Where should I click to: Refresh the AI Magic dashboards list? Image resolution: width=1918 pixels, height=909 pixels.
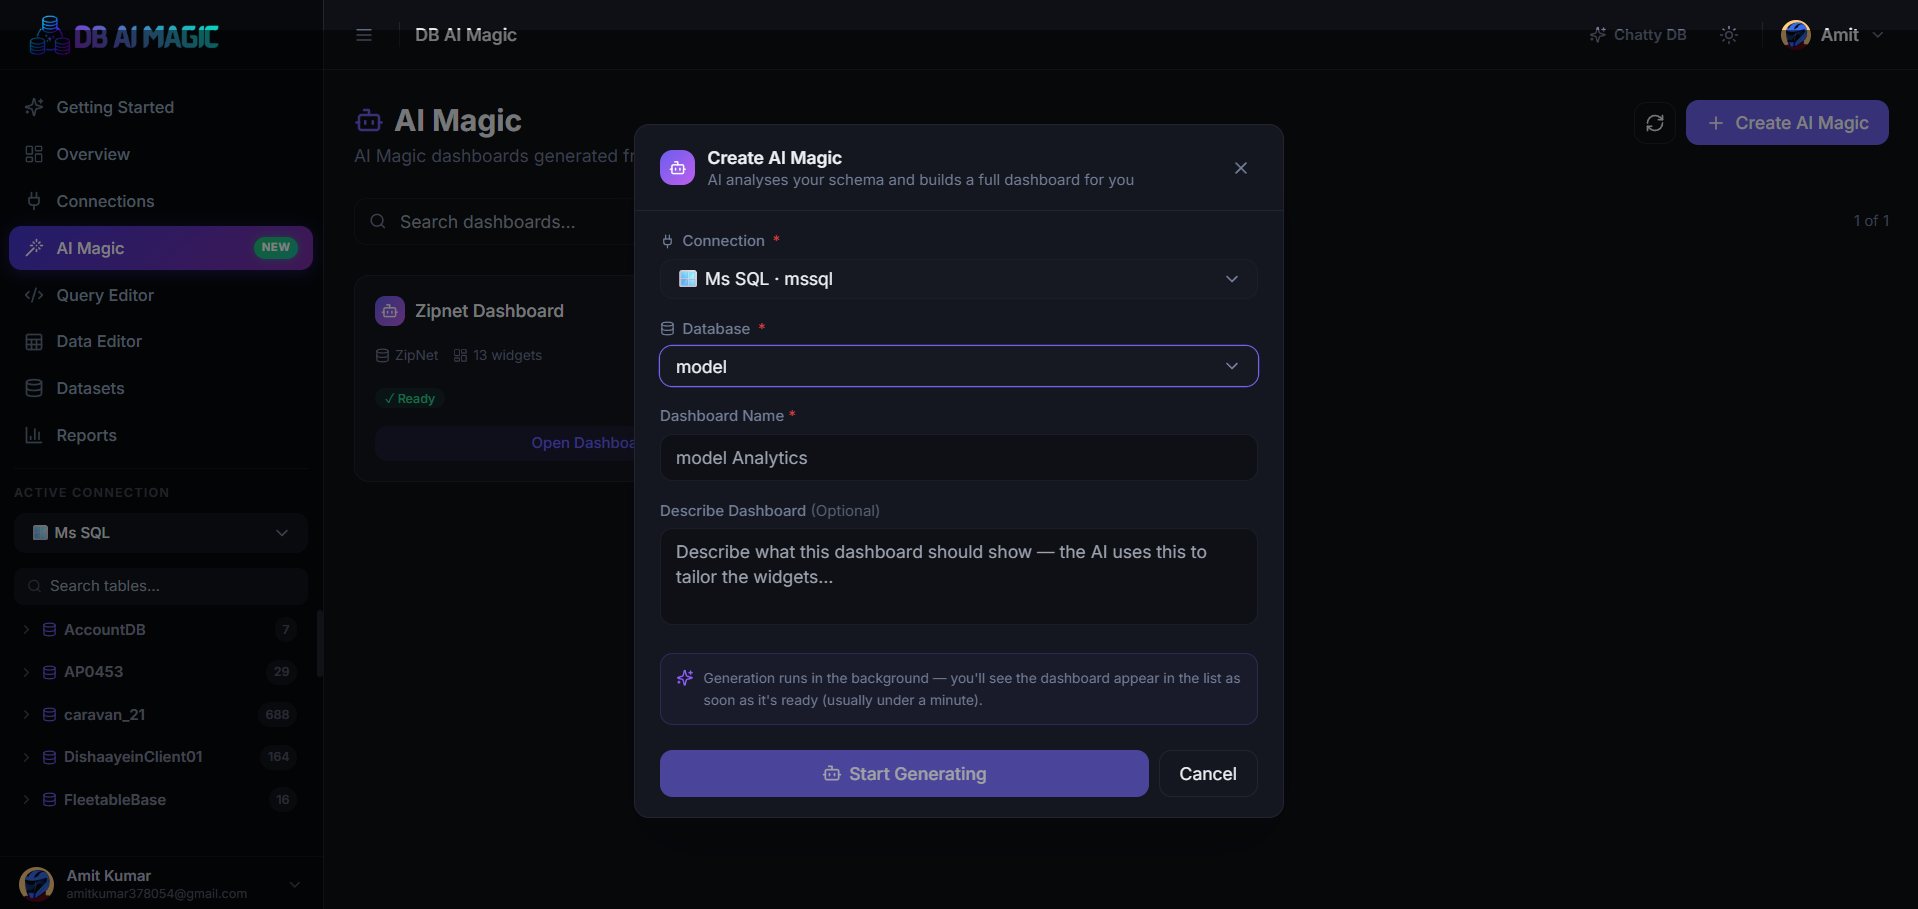point(1655,123)
